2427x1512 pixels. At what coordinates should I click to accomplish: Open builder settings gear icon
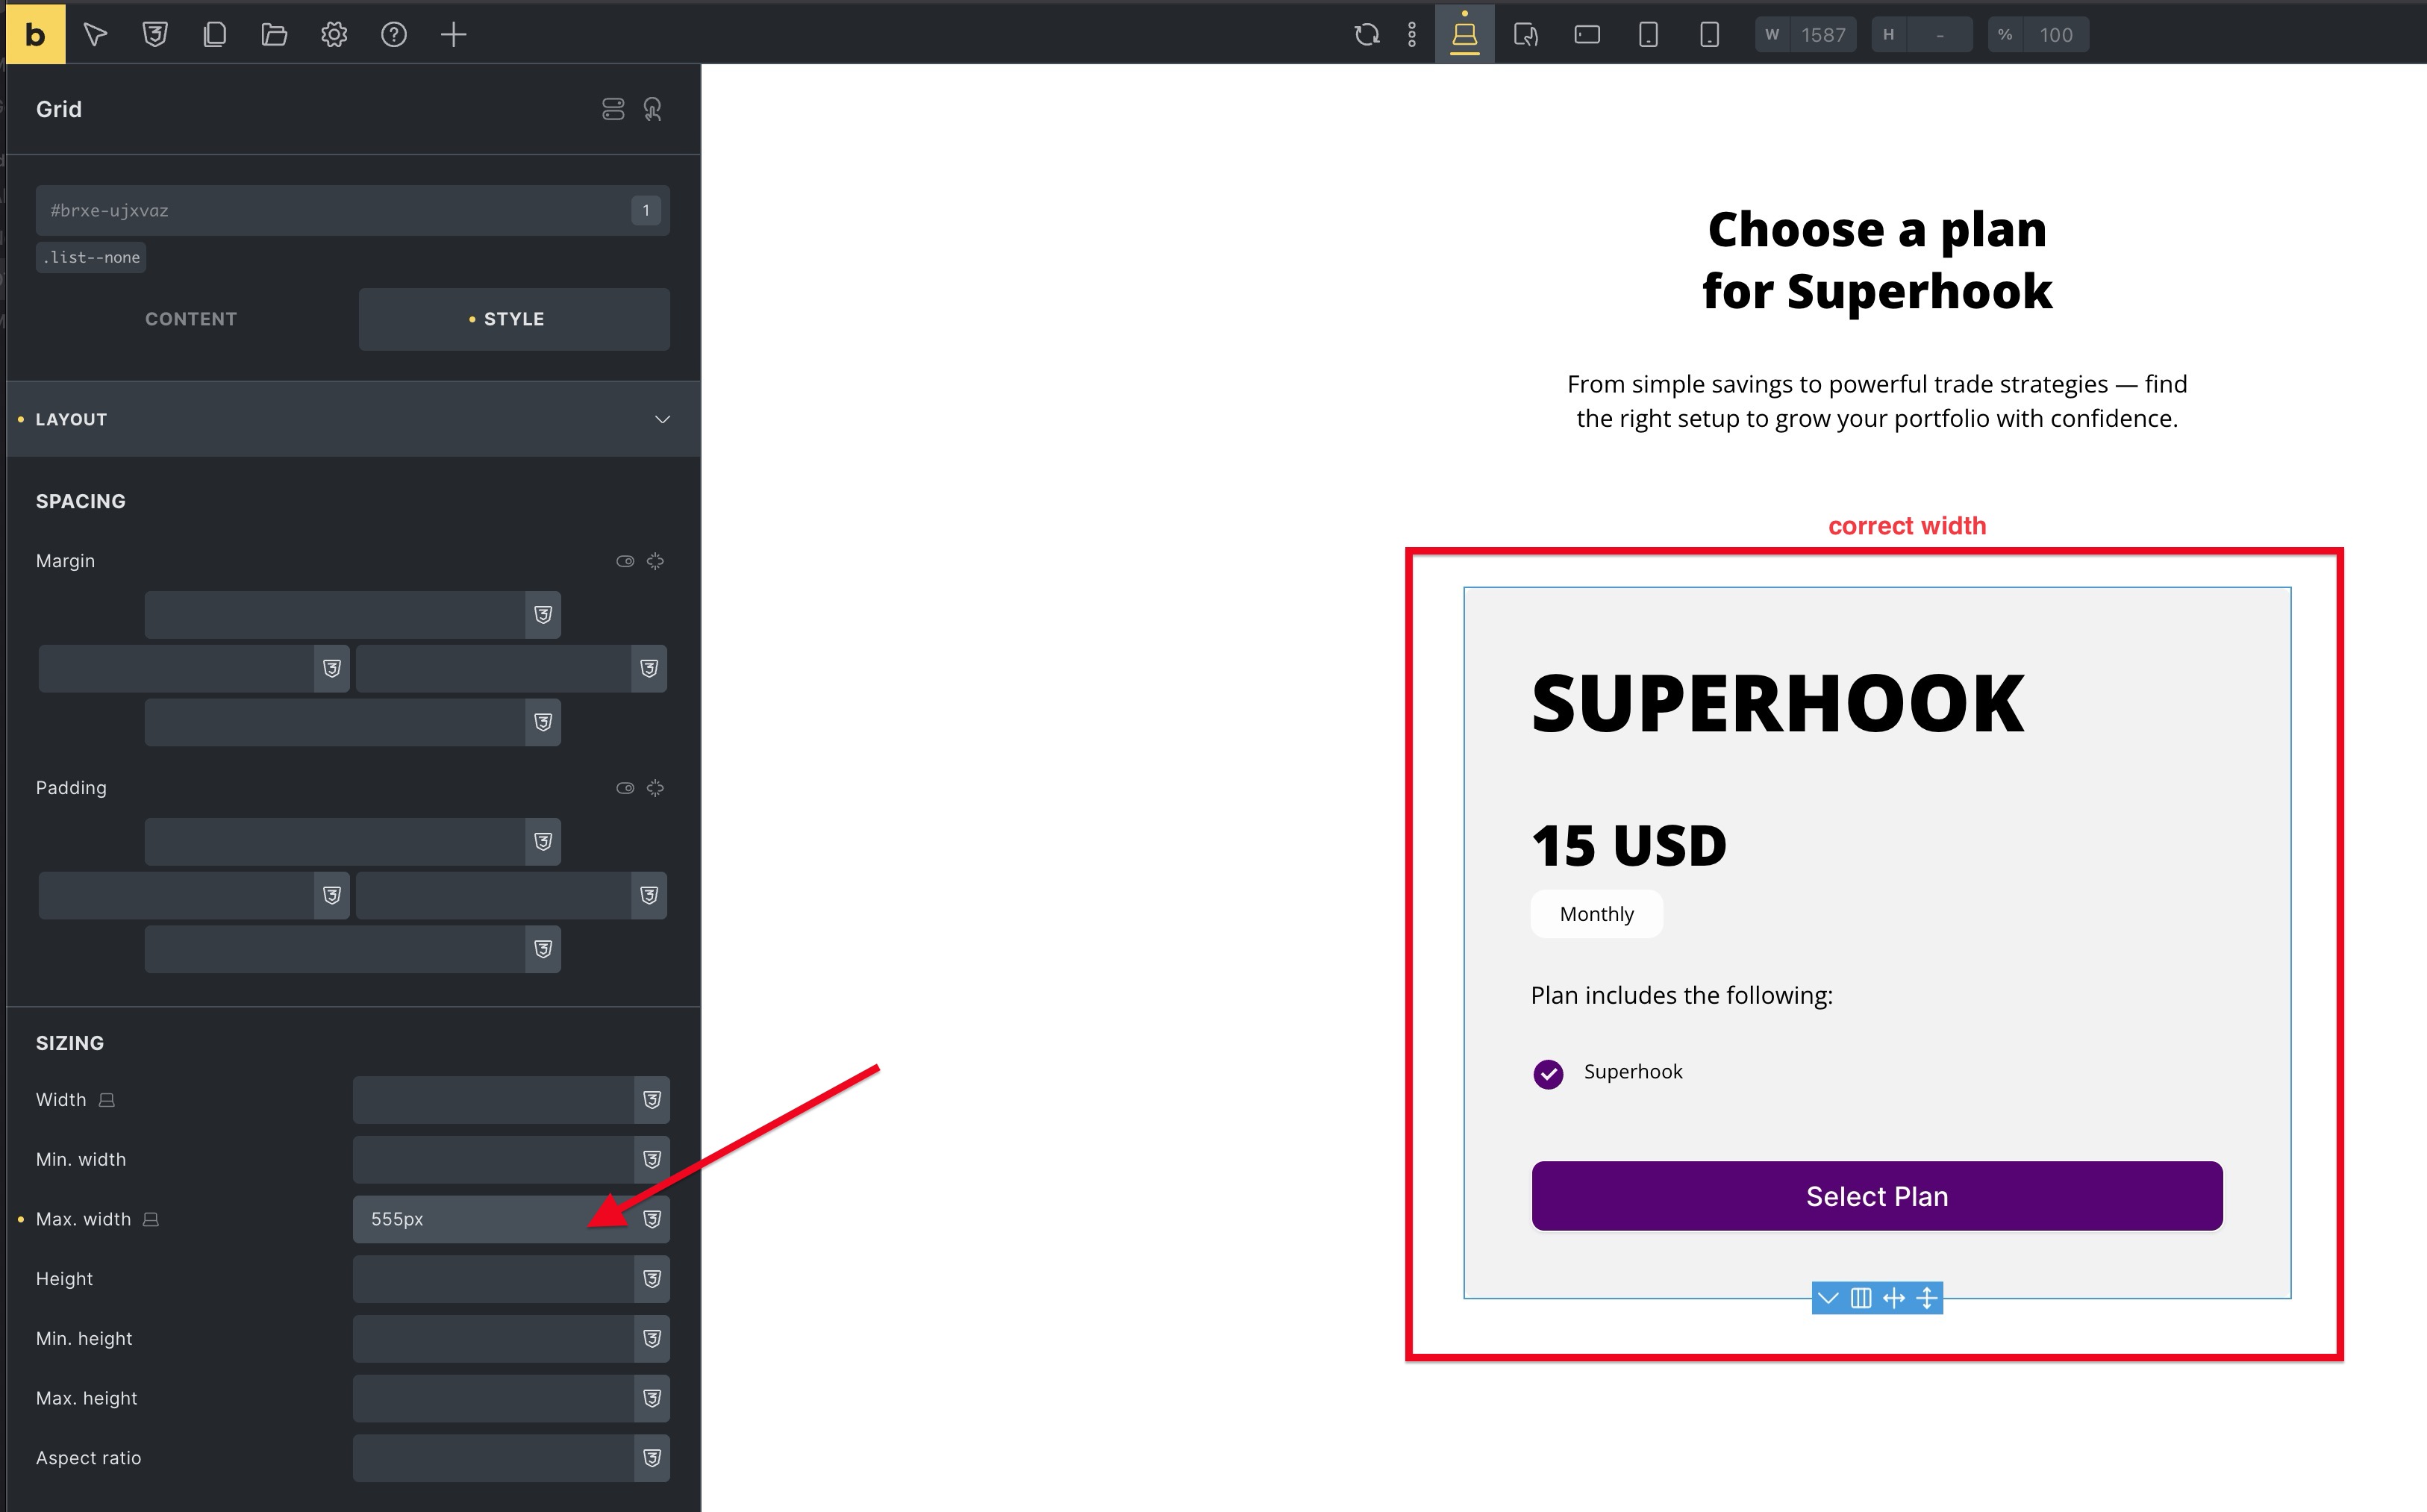pyautogui.click(x=334, y=35)
